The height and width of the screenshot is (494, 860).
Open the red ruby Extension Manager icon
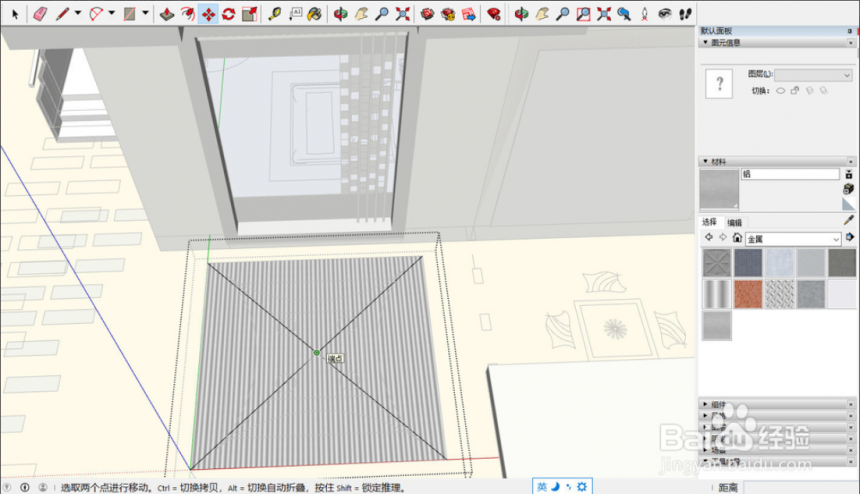[x=494, y=14]
